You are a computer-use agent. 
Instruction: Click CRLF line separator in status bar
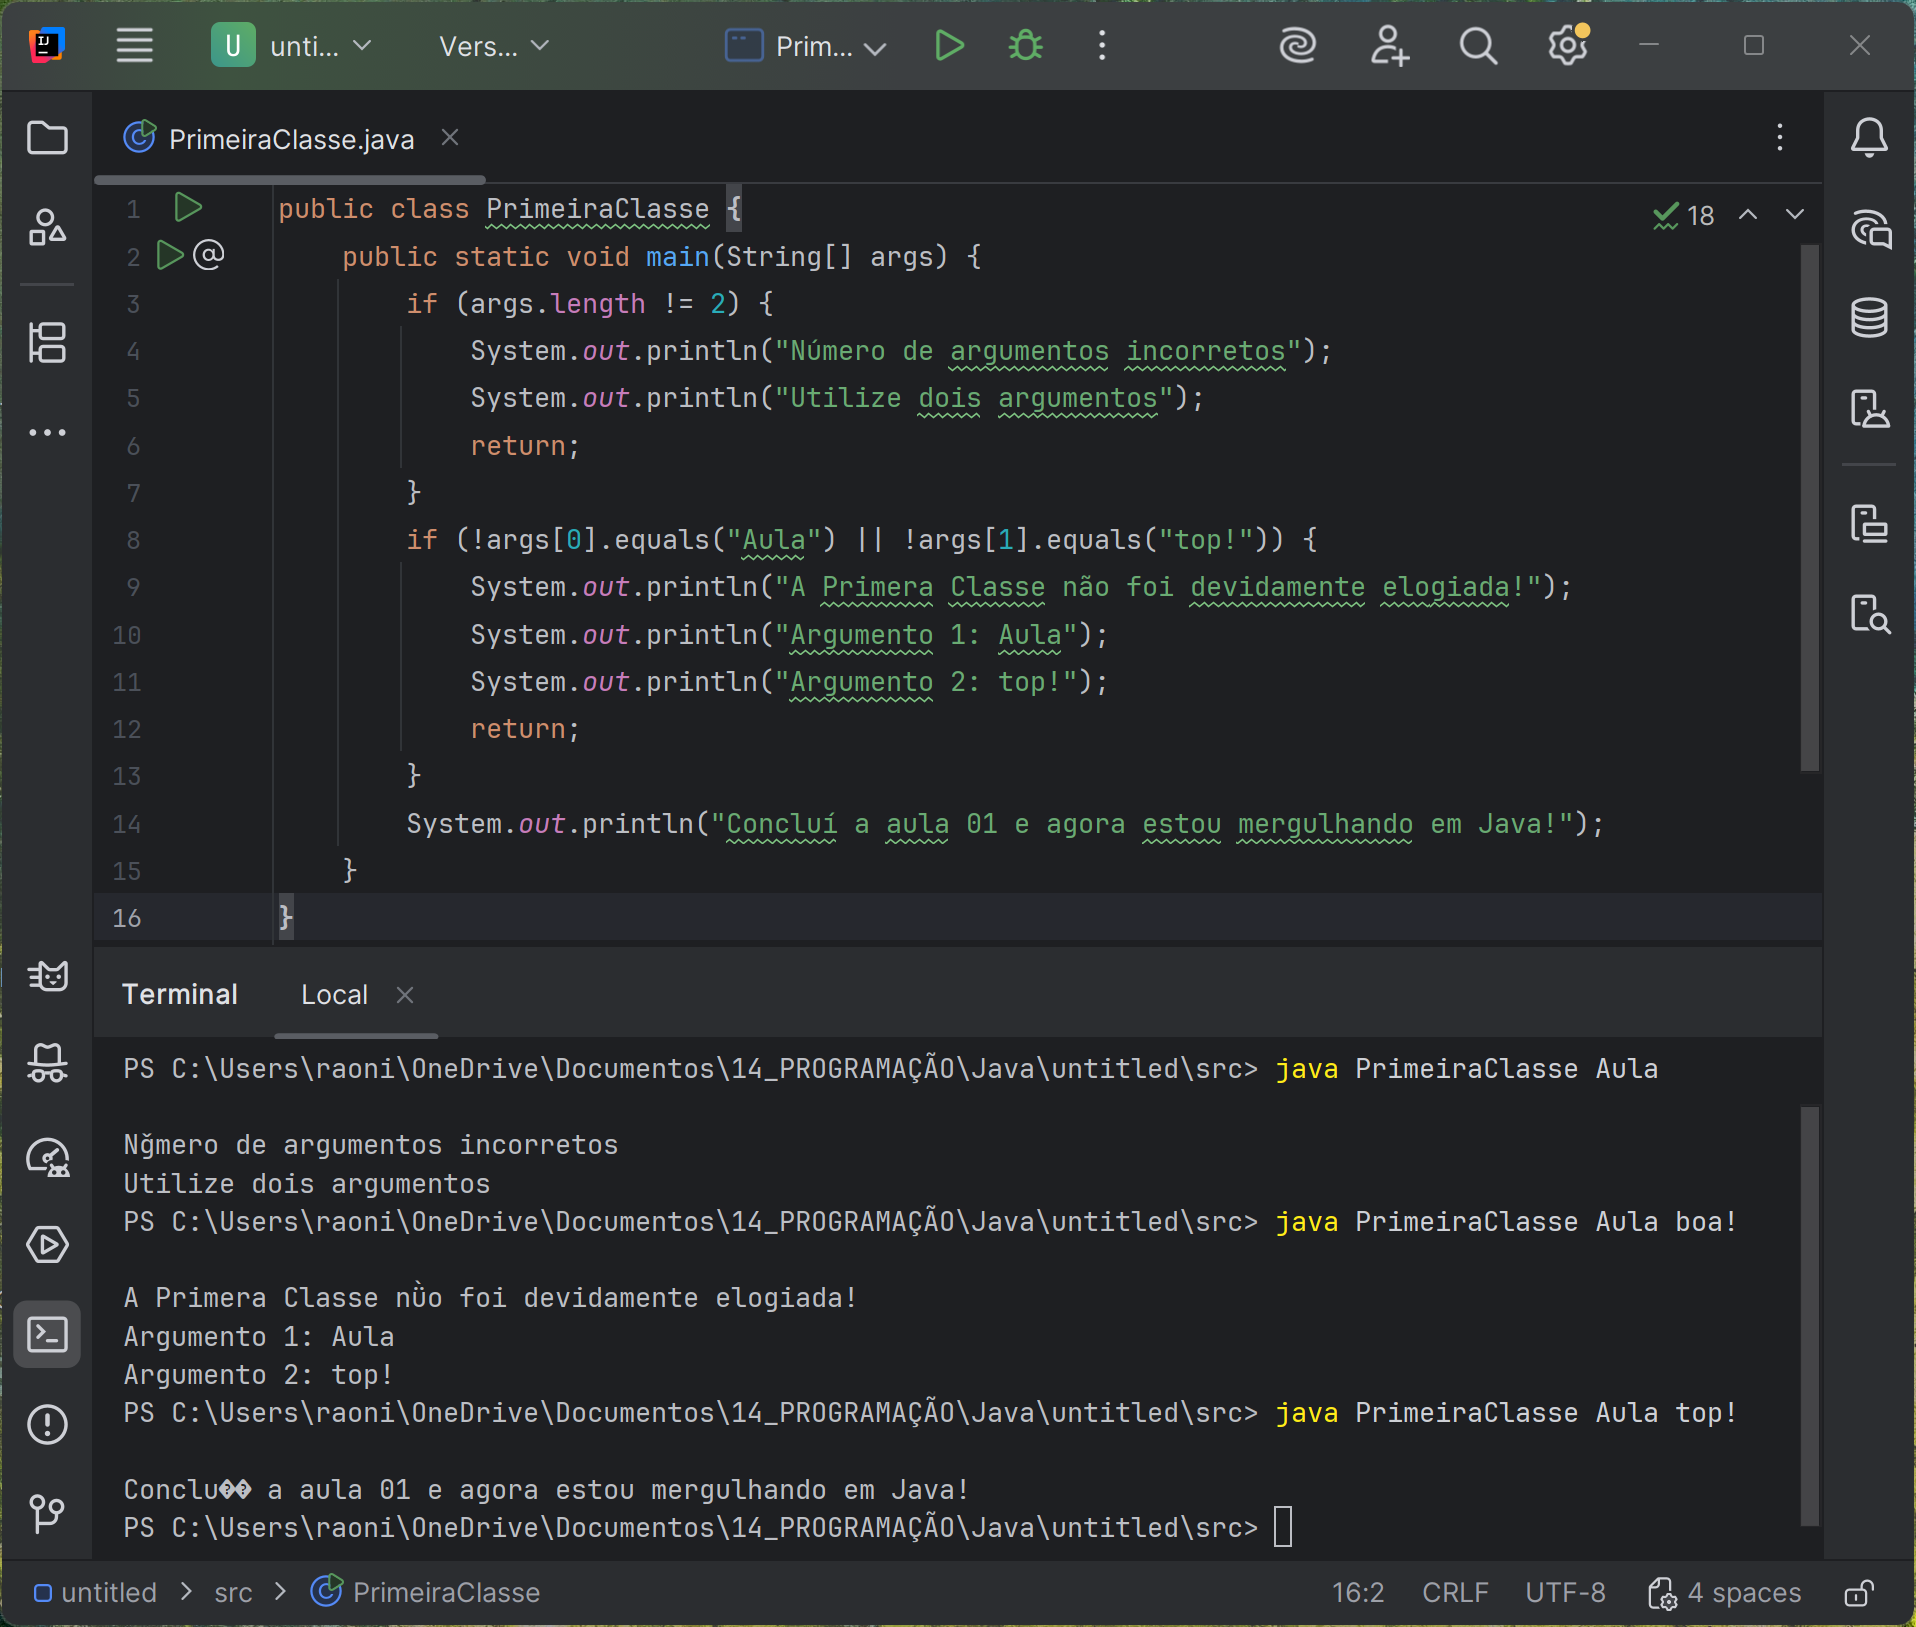1454,1592
